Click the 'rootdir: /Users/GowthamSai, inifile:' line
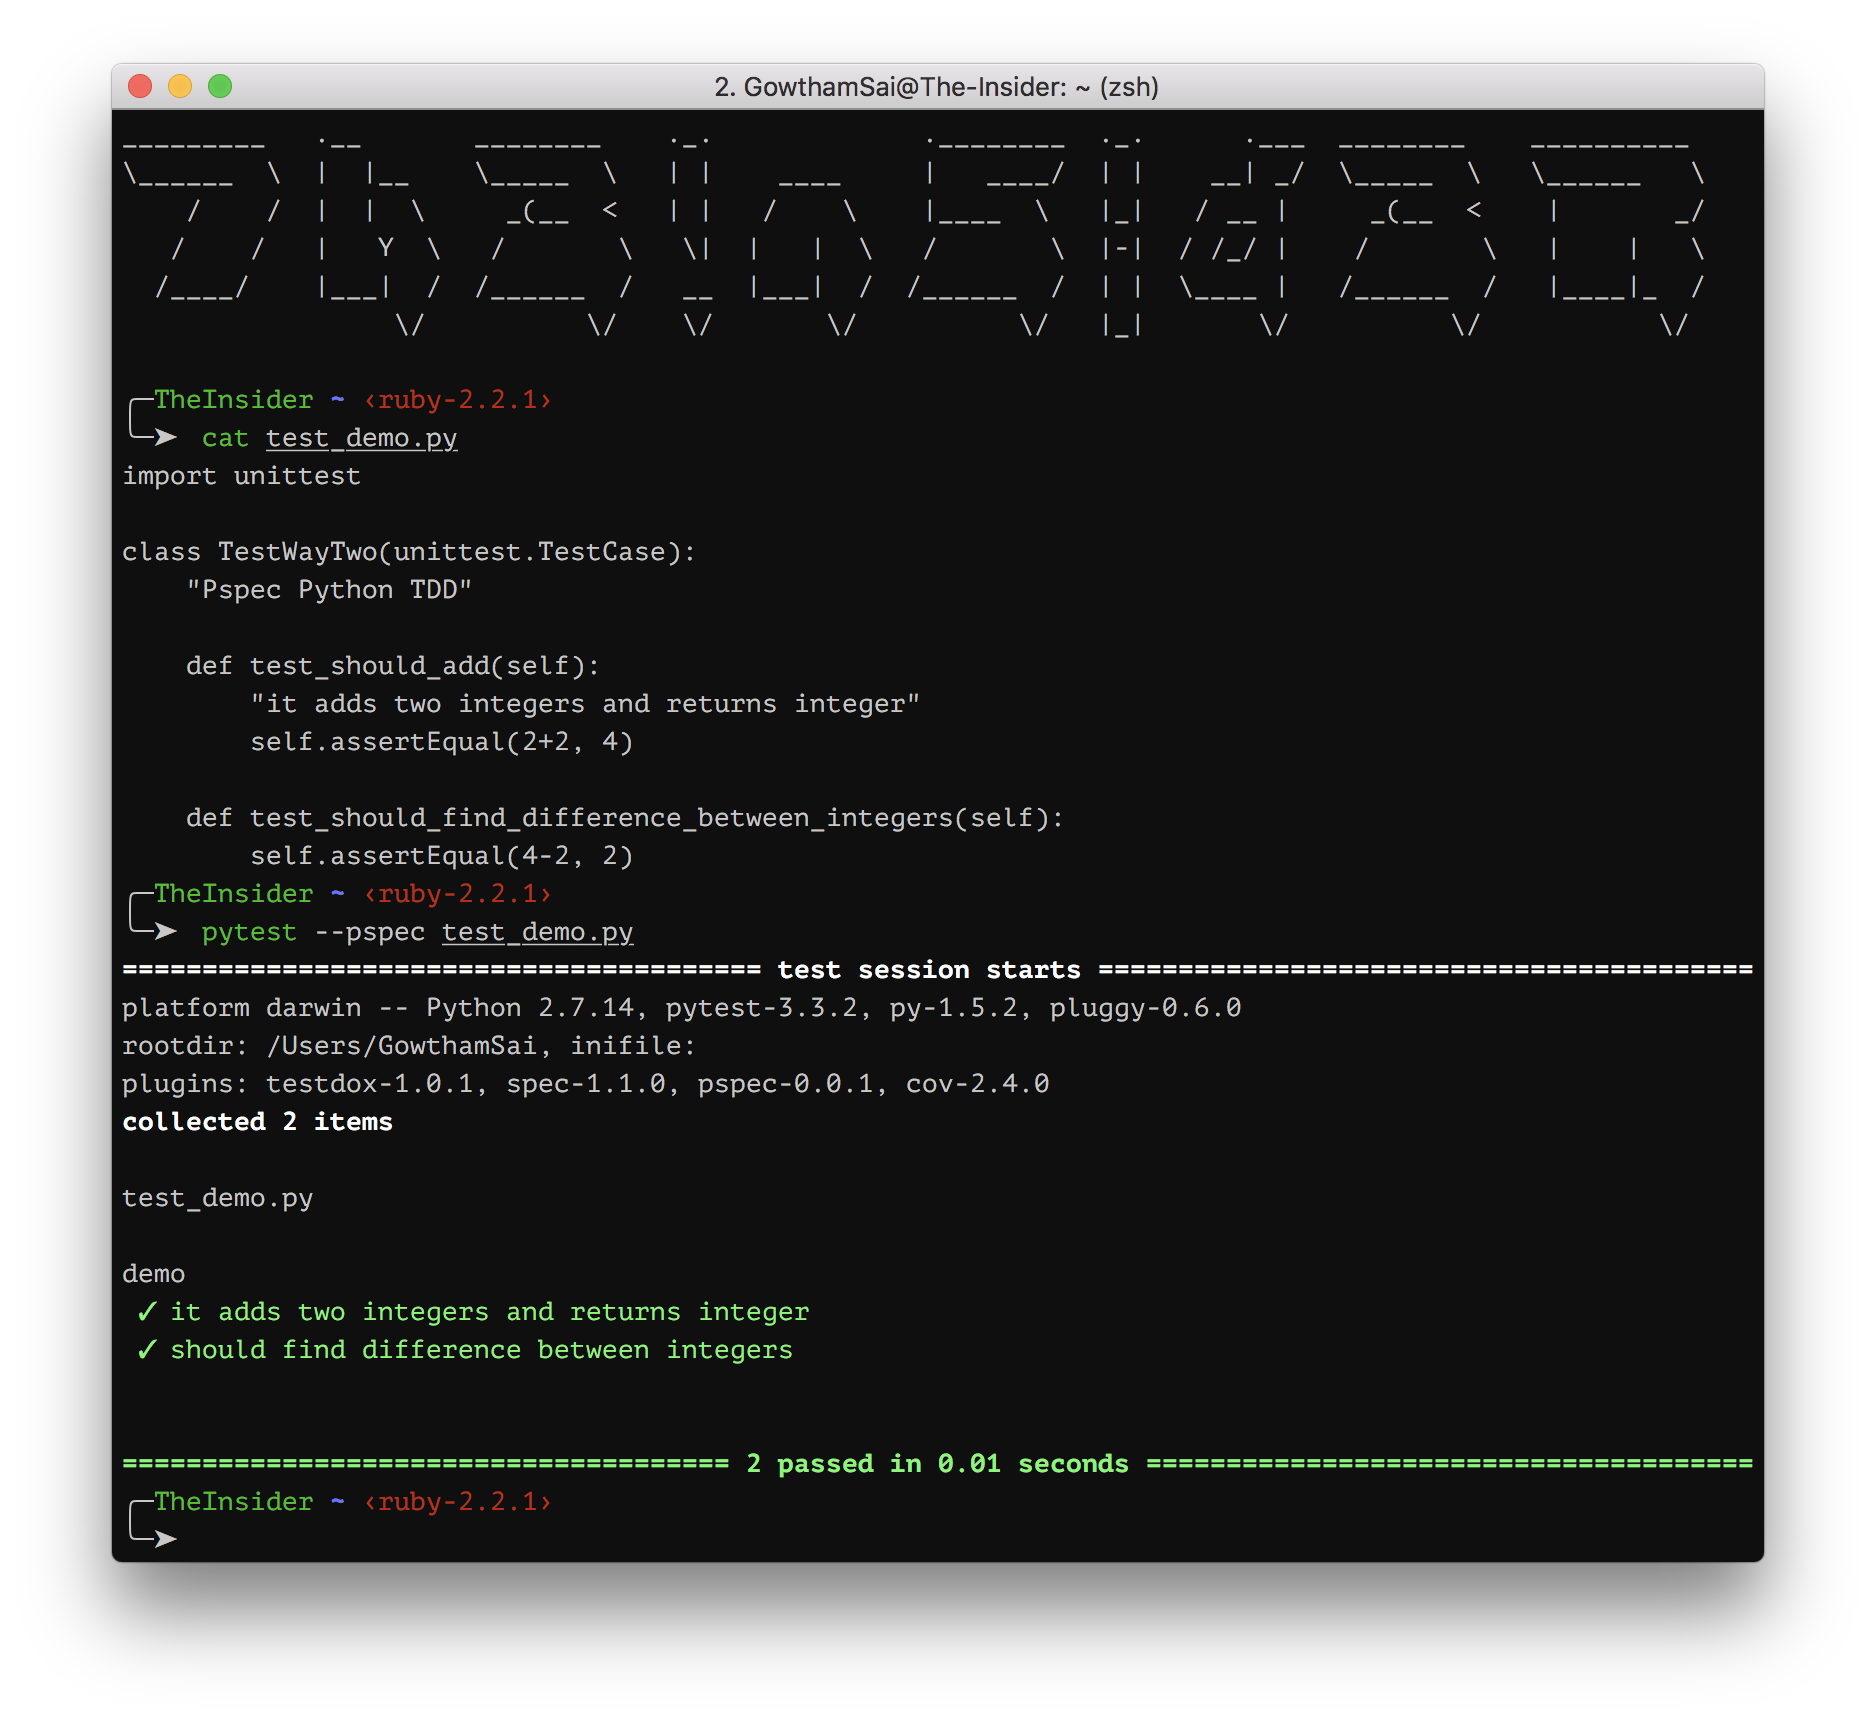The width and height of the screenshot is (1876, 1722). pos(409,1046)
